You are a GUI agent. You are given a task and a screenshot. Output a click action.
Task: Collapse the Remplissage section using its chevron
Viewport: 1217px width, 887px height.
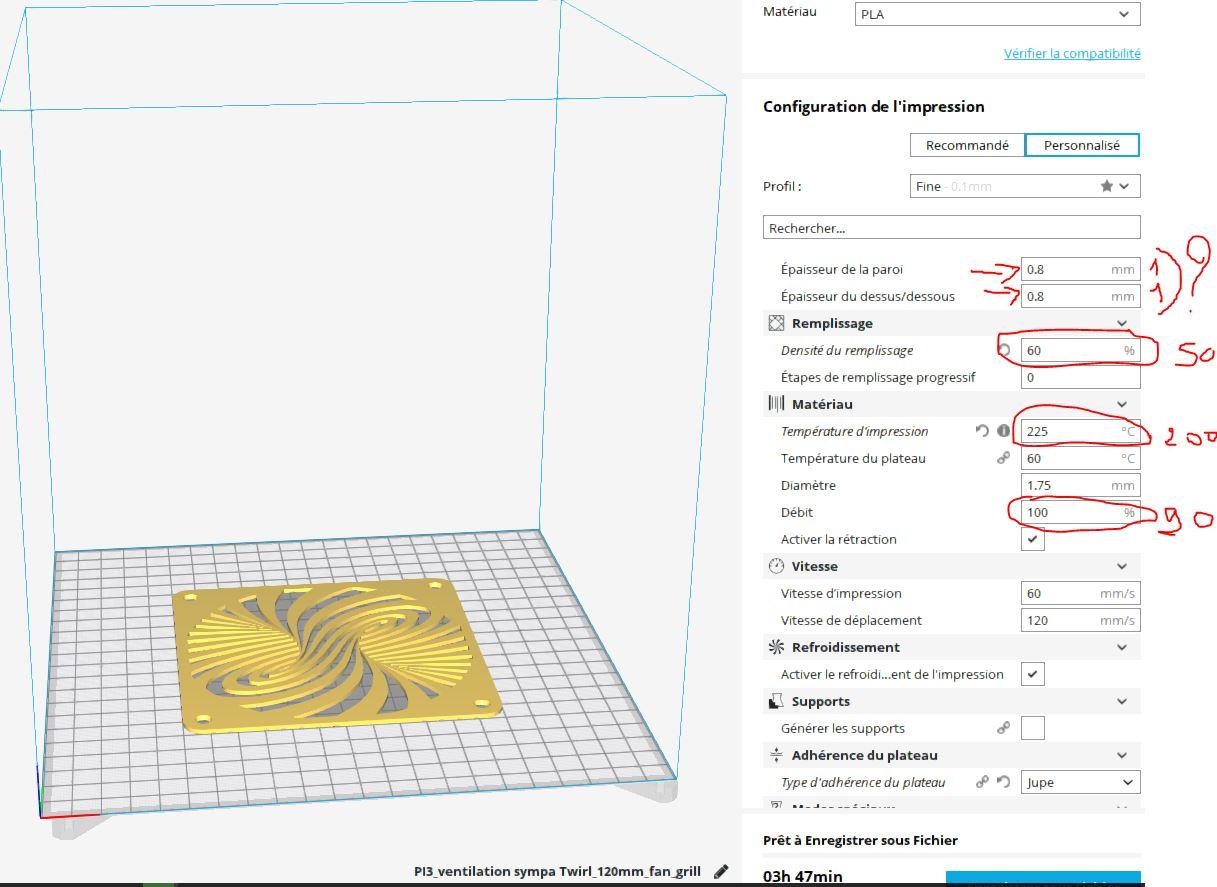coord(1122,323)
